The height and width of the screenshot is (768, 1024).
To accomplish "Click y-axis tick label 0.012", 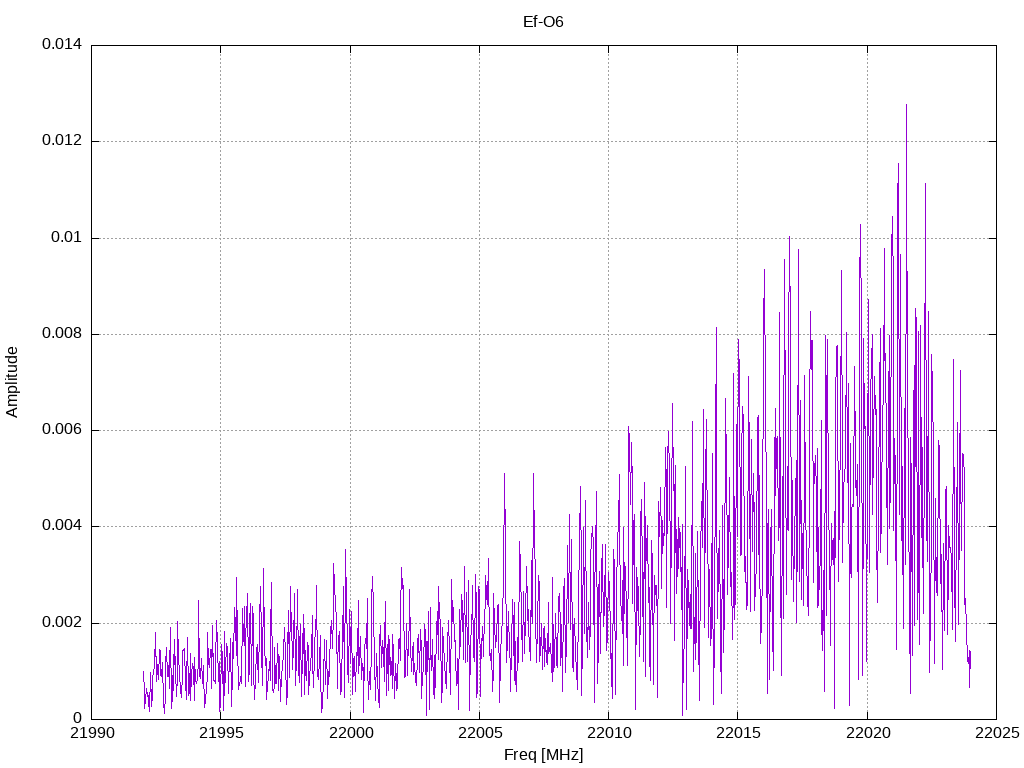I will pyautogui.click(x=62, y=140).
